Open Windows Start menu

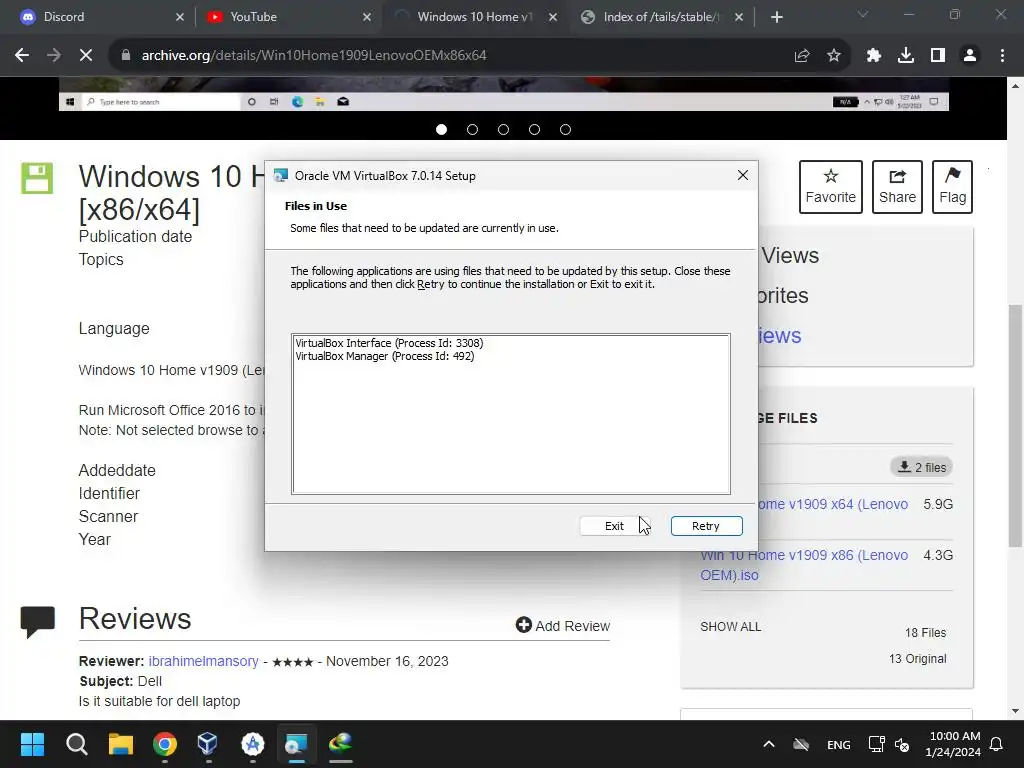pyautogui.click(x=32, y=744)
